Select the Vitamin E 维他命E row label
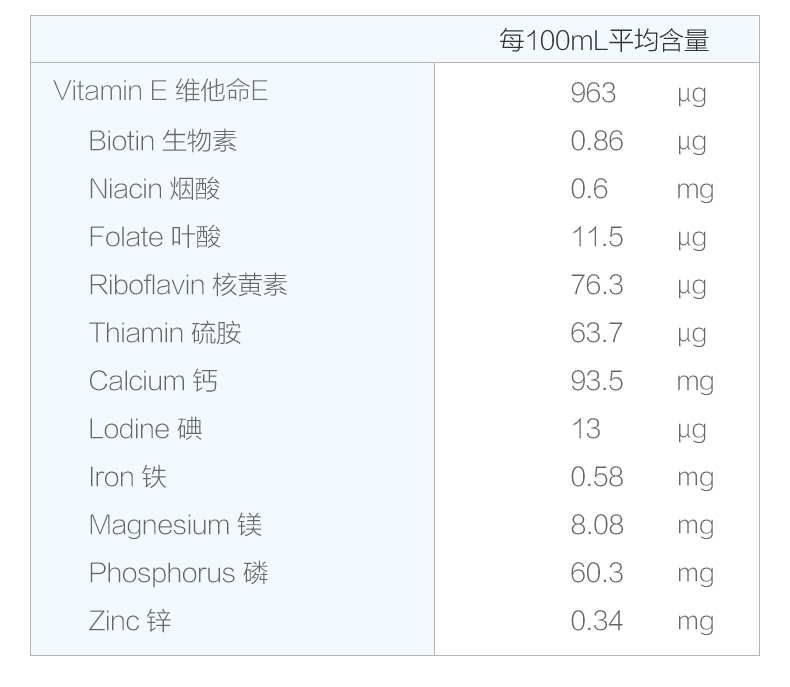The height and width of the screenshot is (687, 790). (161, 92)
